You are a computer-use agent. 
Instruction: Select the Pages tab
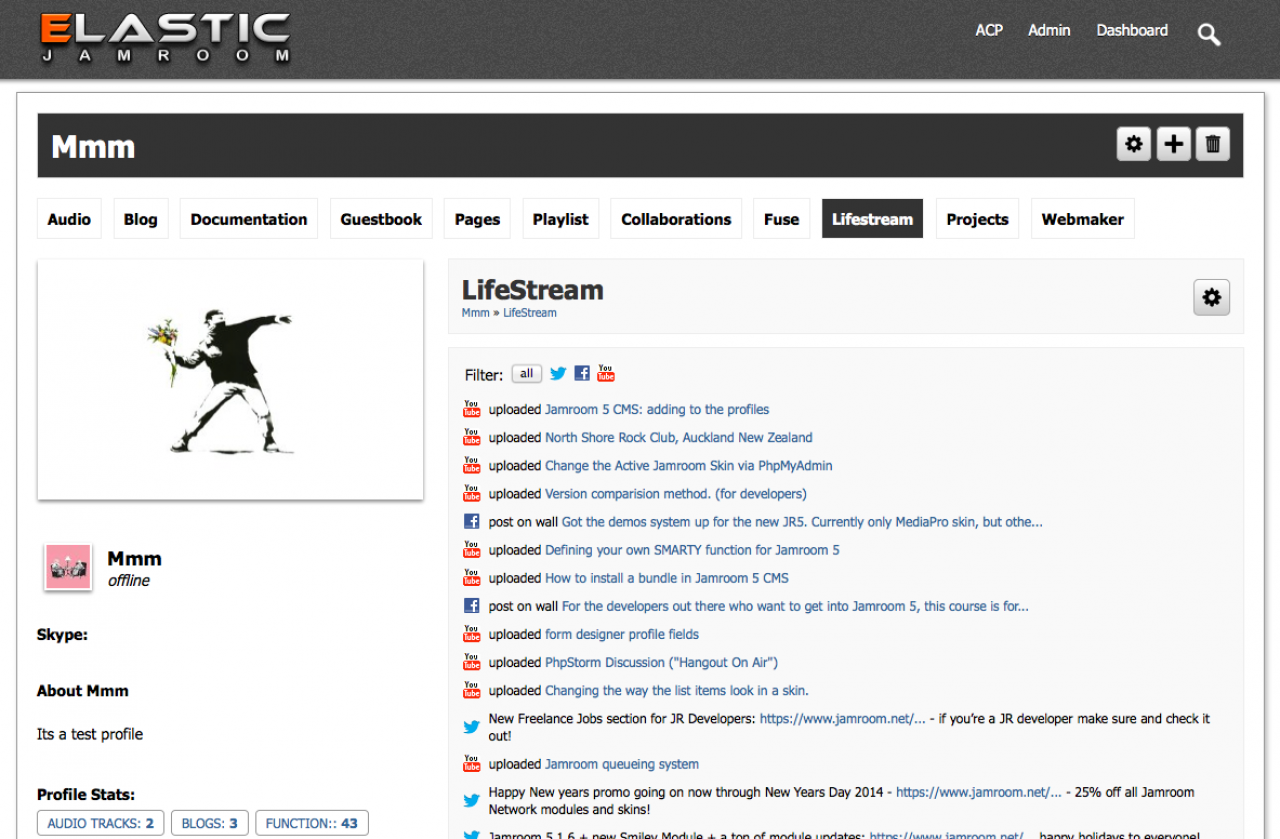click(477, 219)
